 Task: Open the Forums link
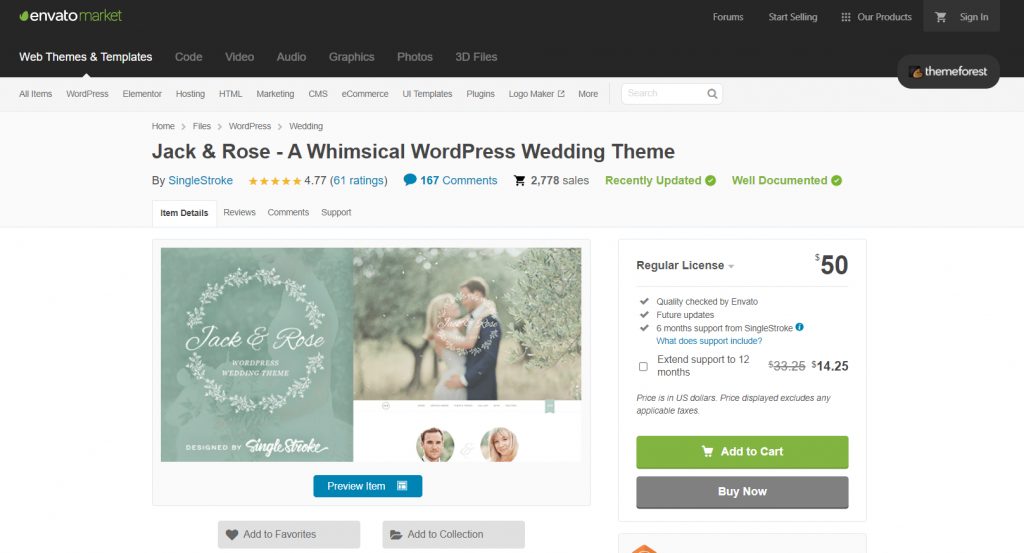pyautogui.click(x=728, y=17)
